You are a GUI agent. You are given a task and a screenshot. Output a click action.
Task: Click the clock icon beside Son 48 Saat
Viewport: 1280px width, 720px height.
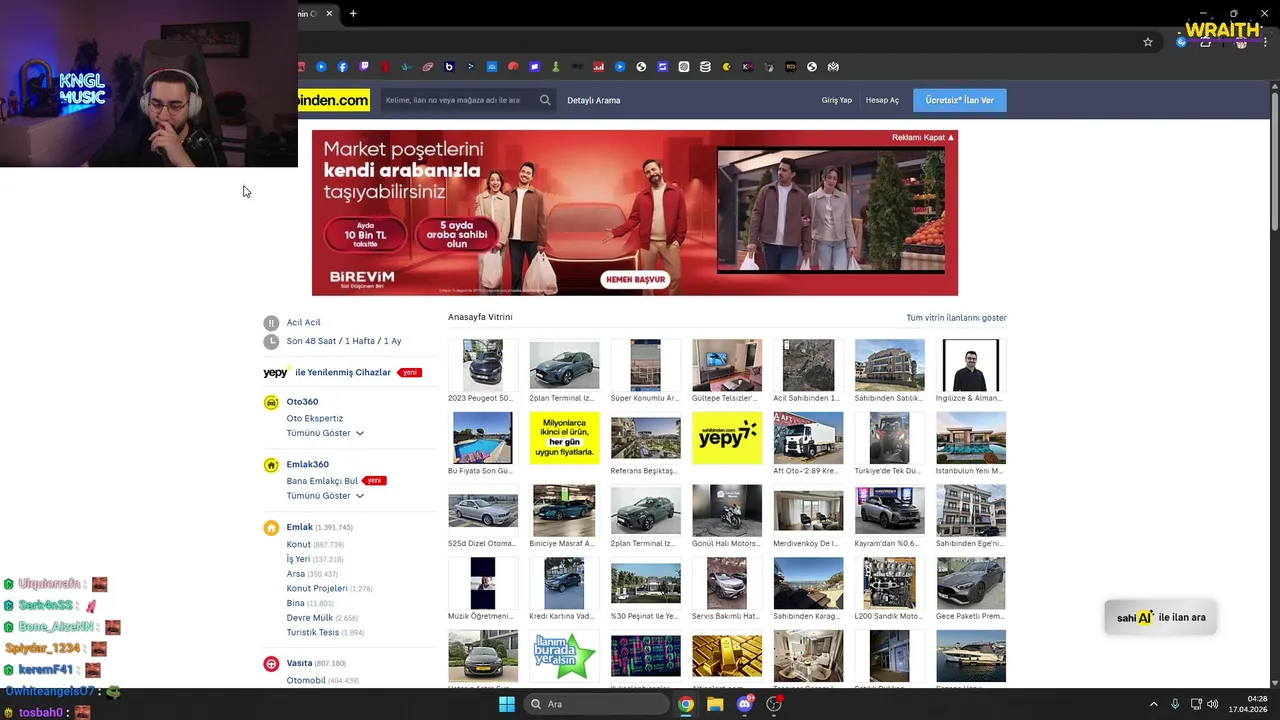[x=271, y=342]
